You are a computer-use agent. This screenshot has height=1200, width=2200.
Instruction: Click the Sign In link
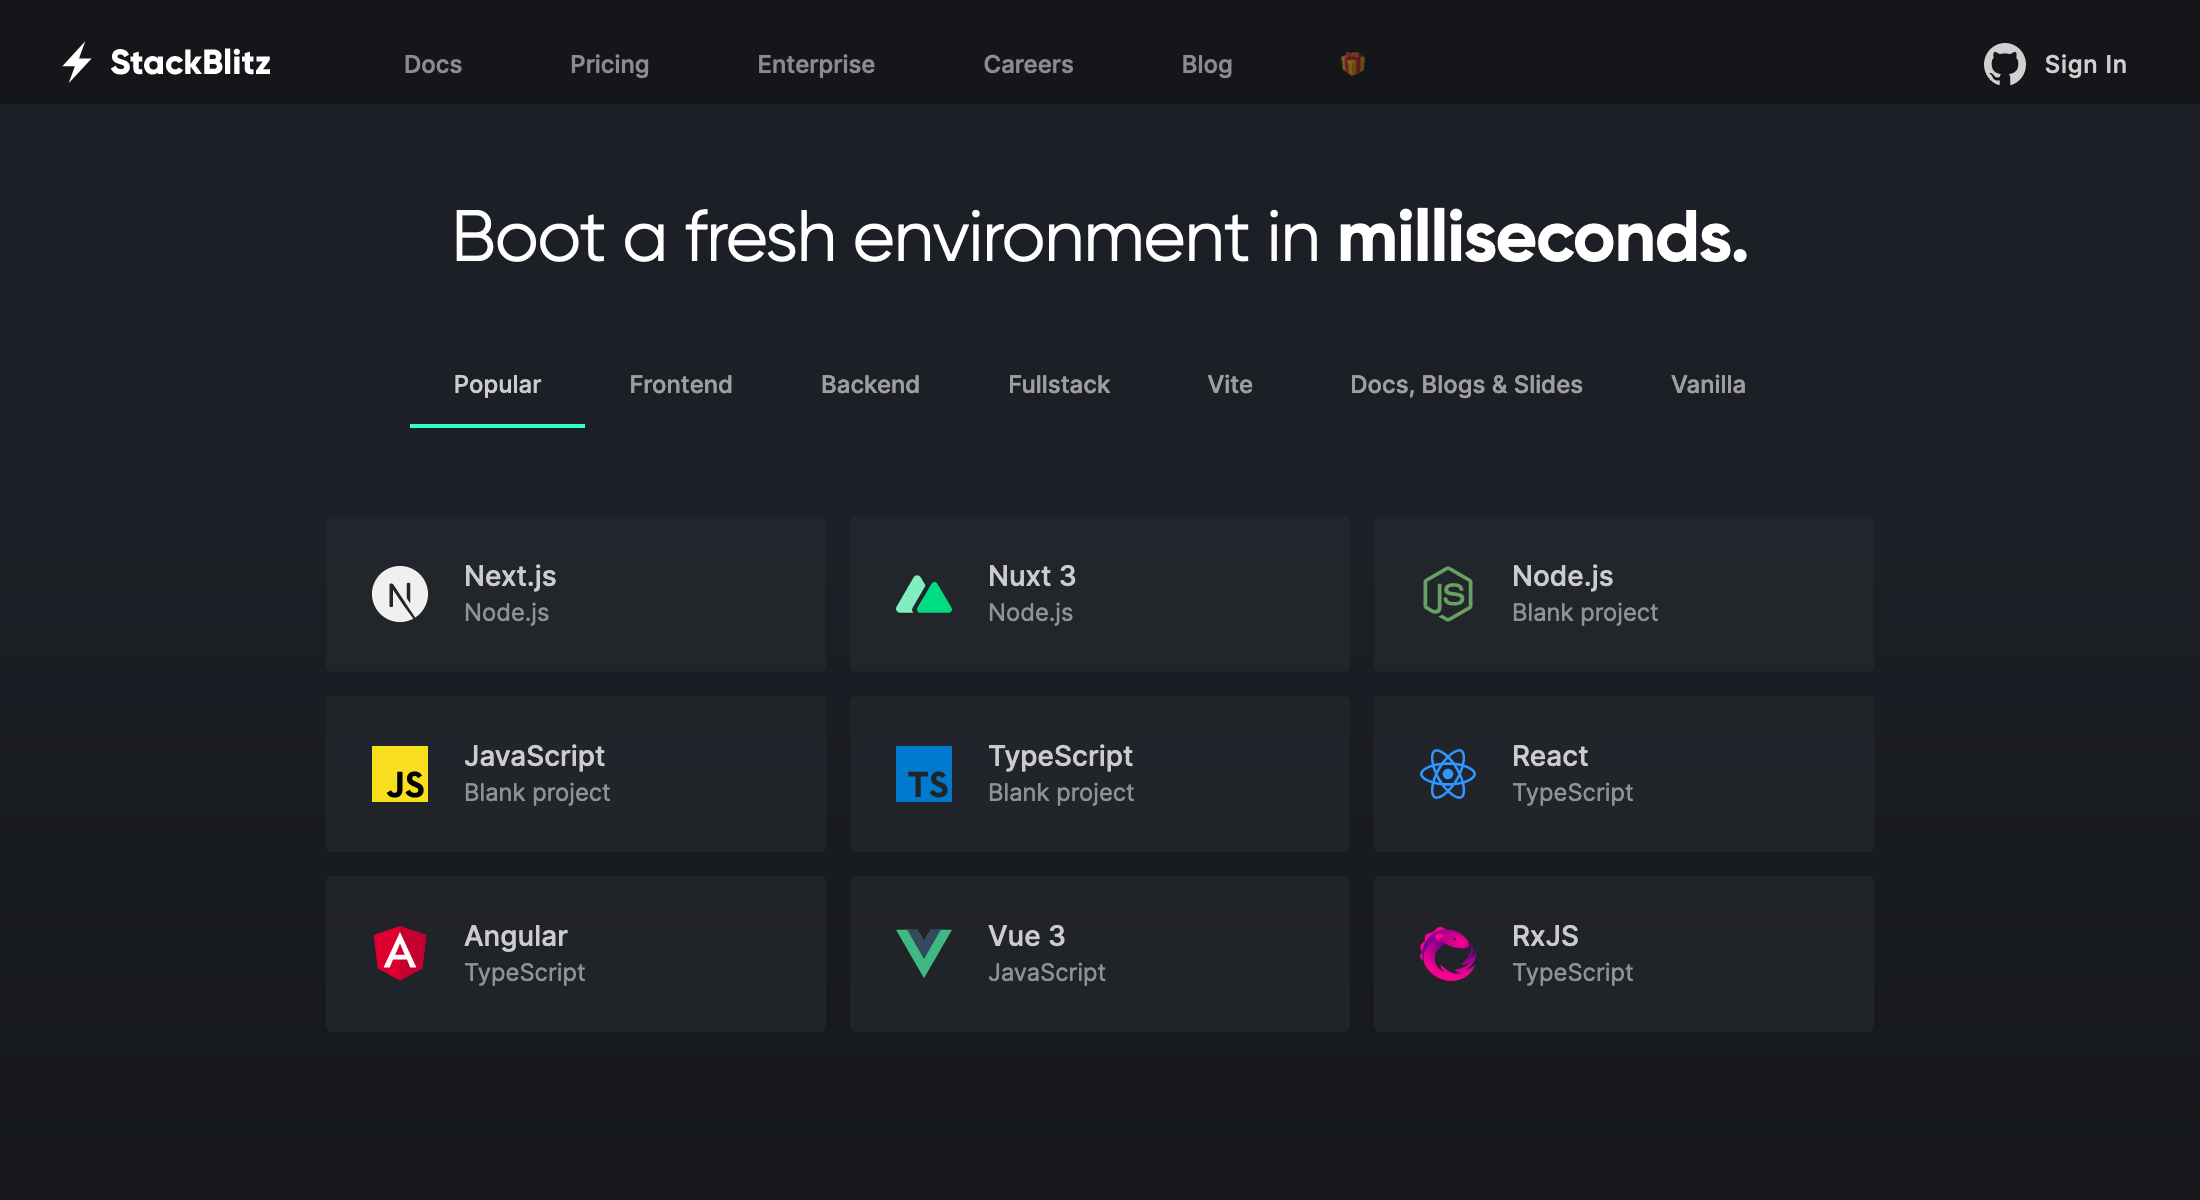pyautogui.click(x=2085, y=64)
